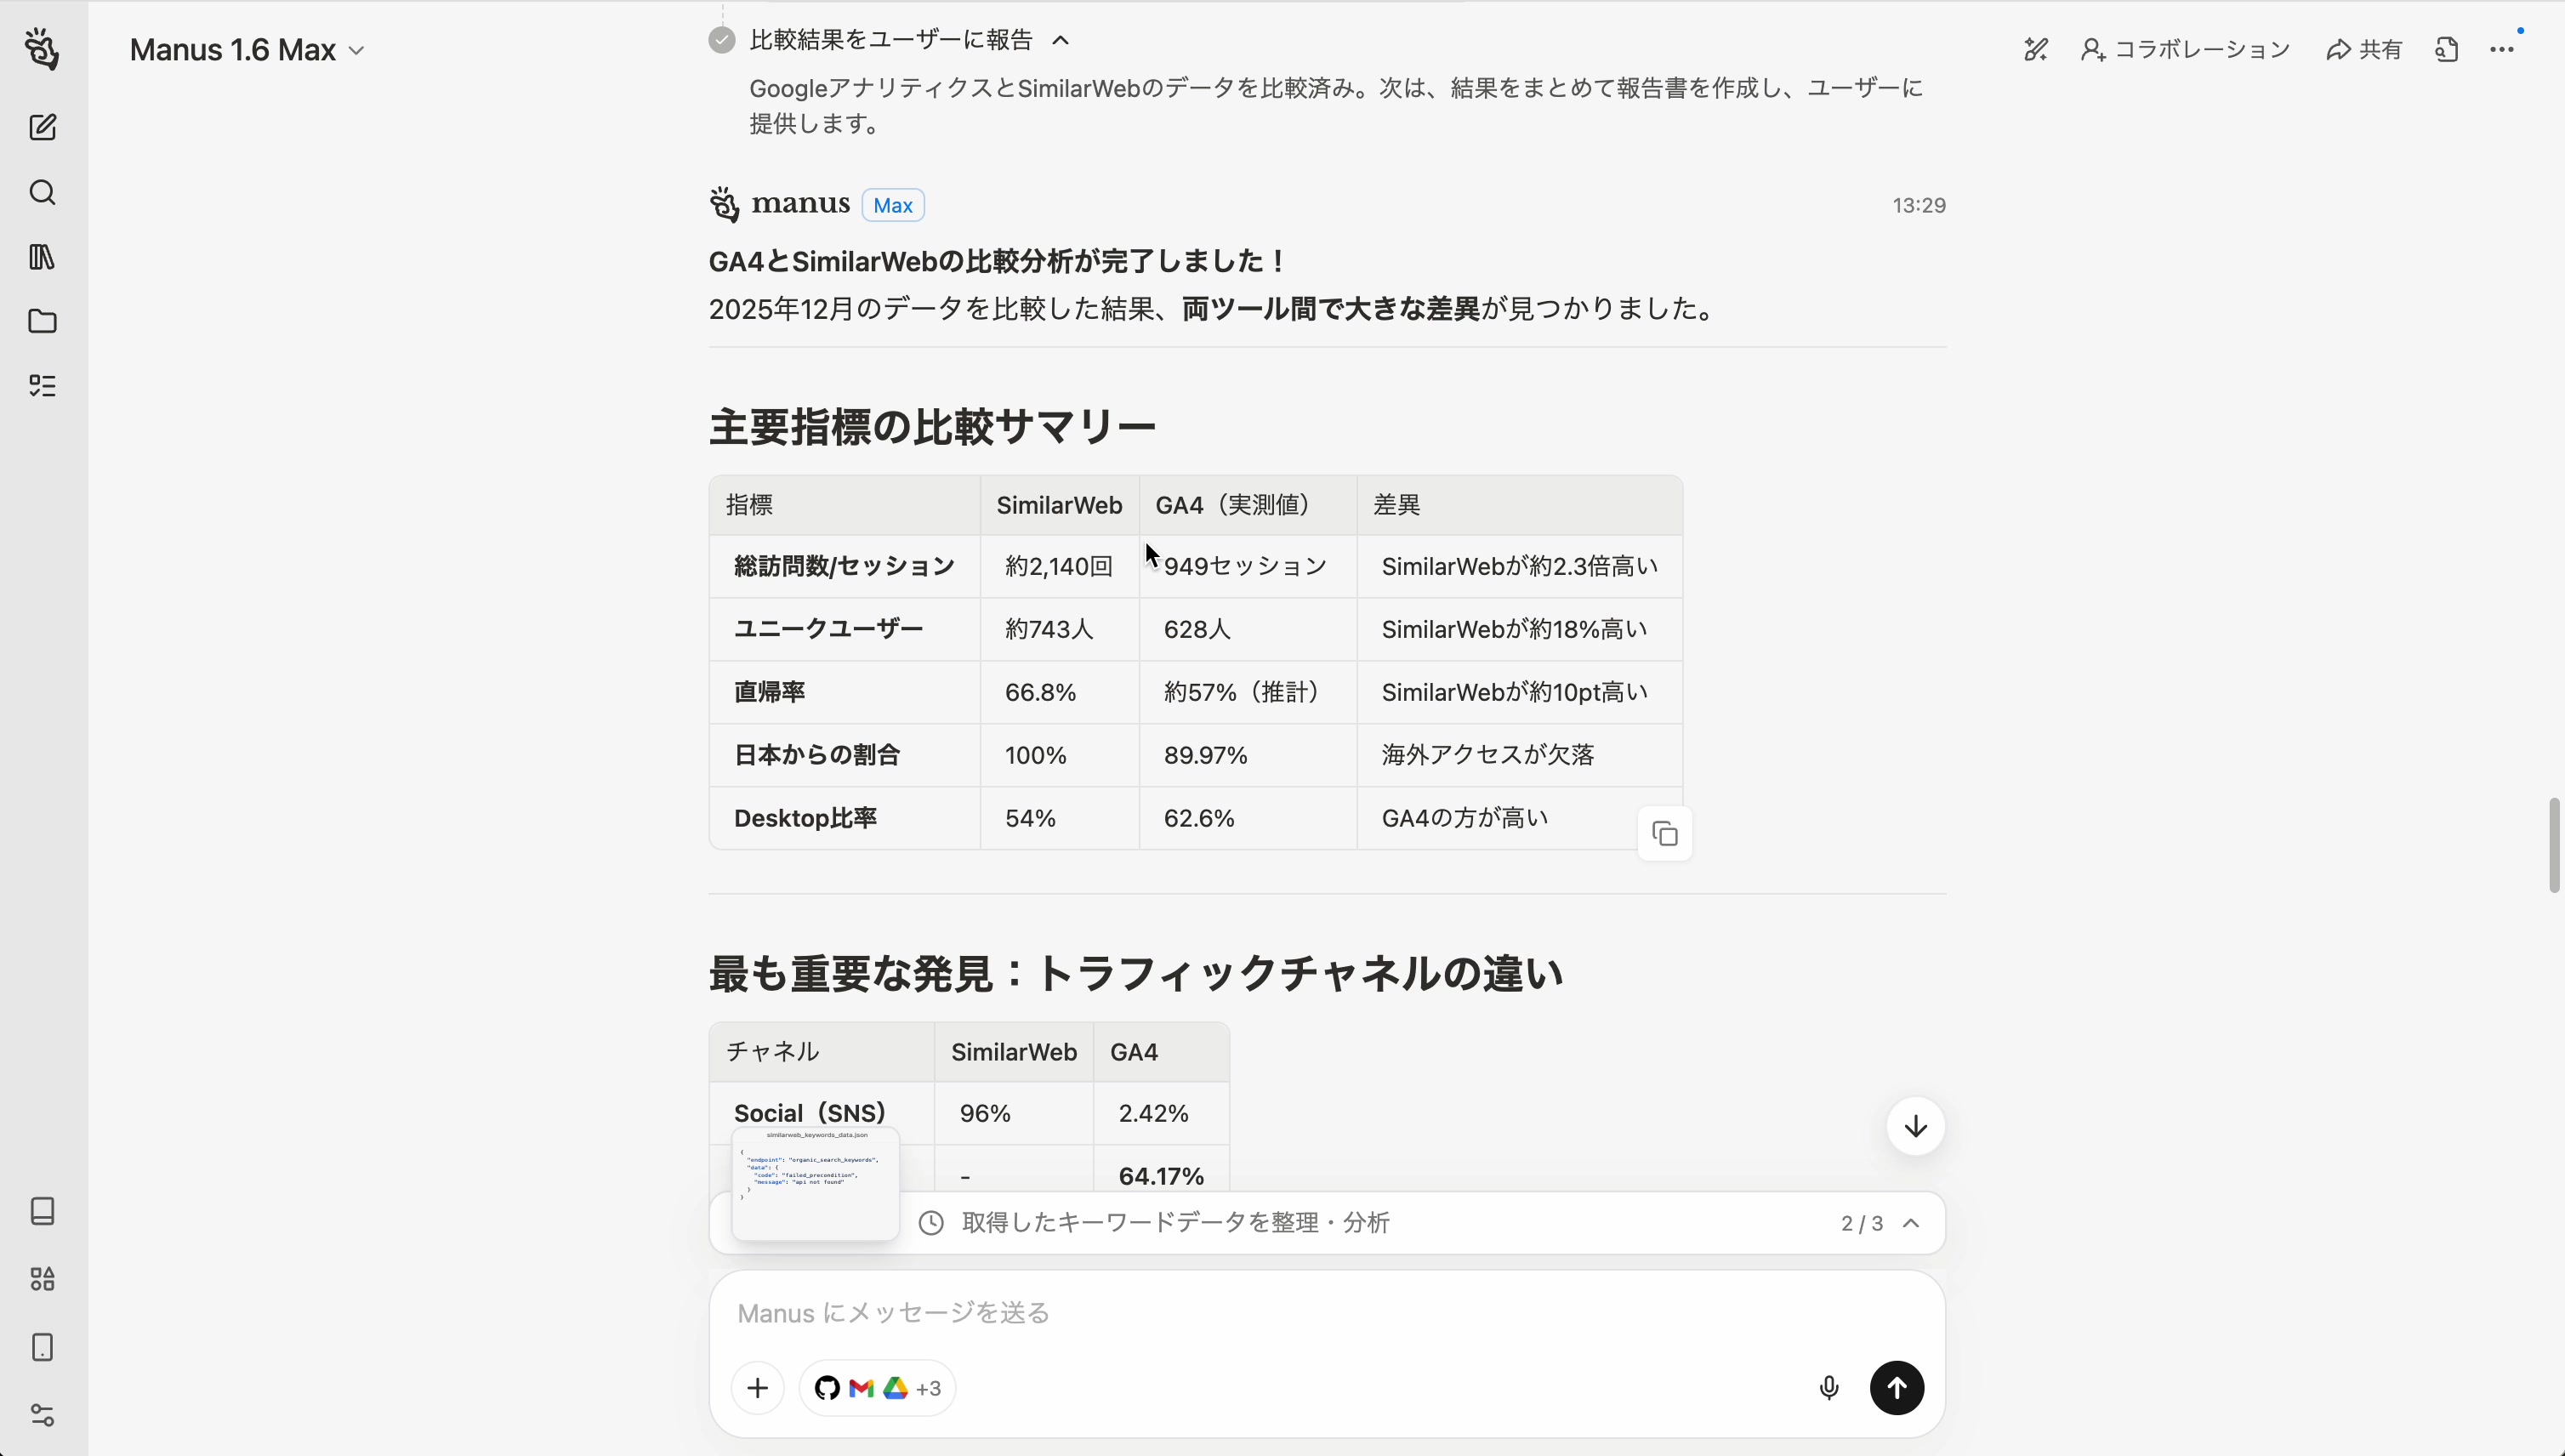
Task: Jump down with the floating arrow button
Action: click(1914, 1126)
